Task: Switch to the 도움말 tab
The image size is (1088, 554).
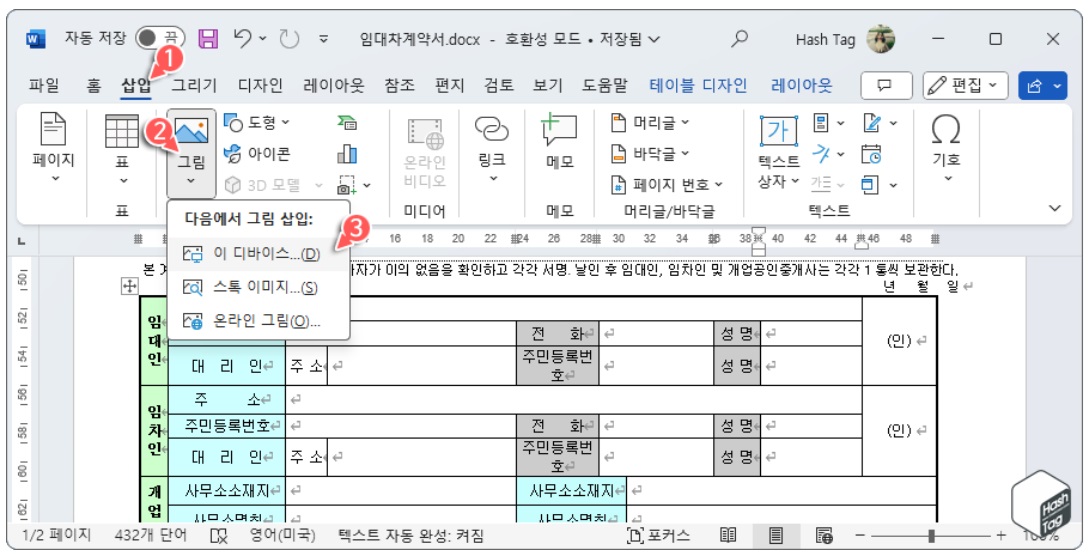Action: point(604,85)
